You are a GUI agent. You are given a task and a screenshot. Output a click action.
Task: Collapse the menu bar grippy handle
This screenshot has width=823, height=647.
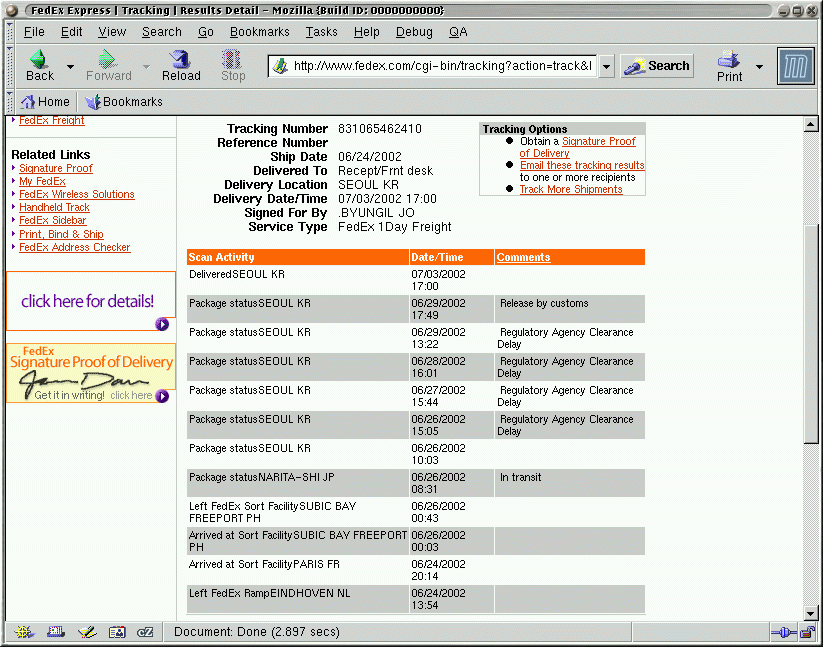click(9, 32)
